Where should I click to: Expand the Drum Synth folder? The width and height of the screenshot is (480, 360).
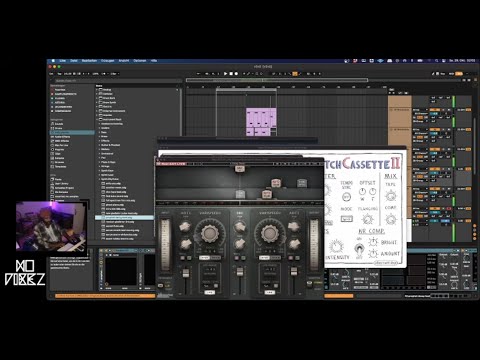(97, 102)
